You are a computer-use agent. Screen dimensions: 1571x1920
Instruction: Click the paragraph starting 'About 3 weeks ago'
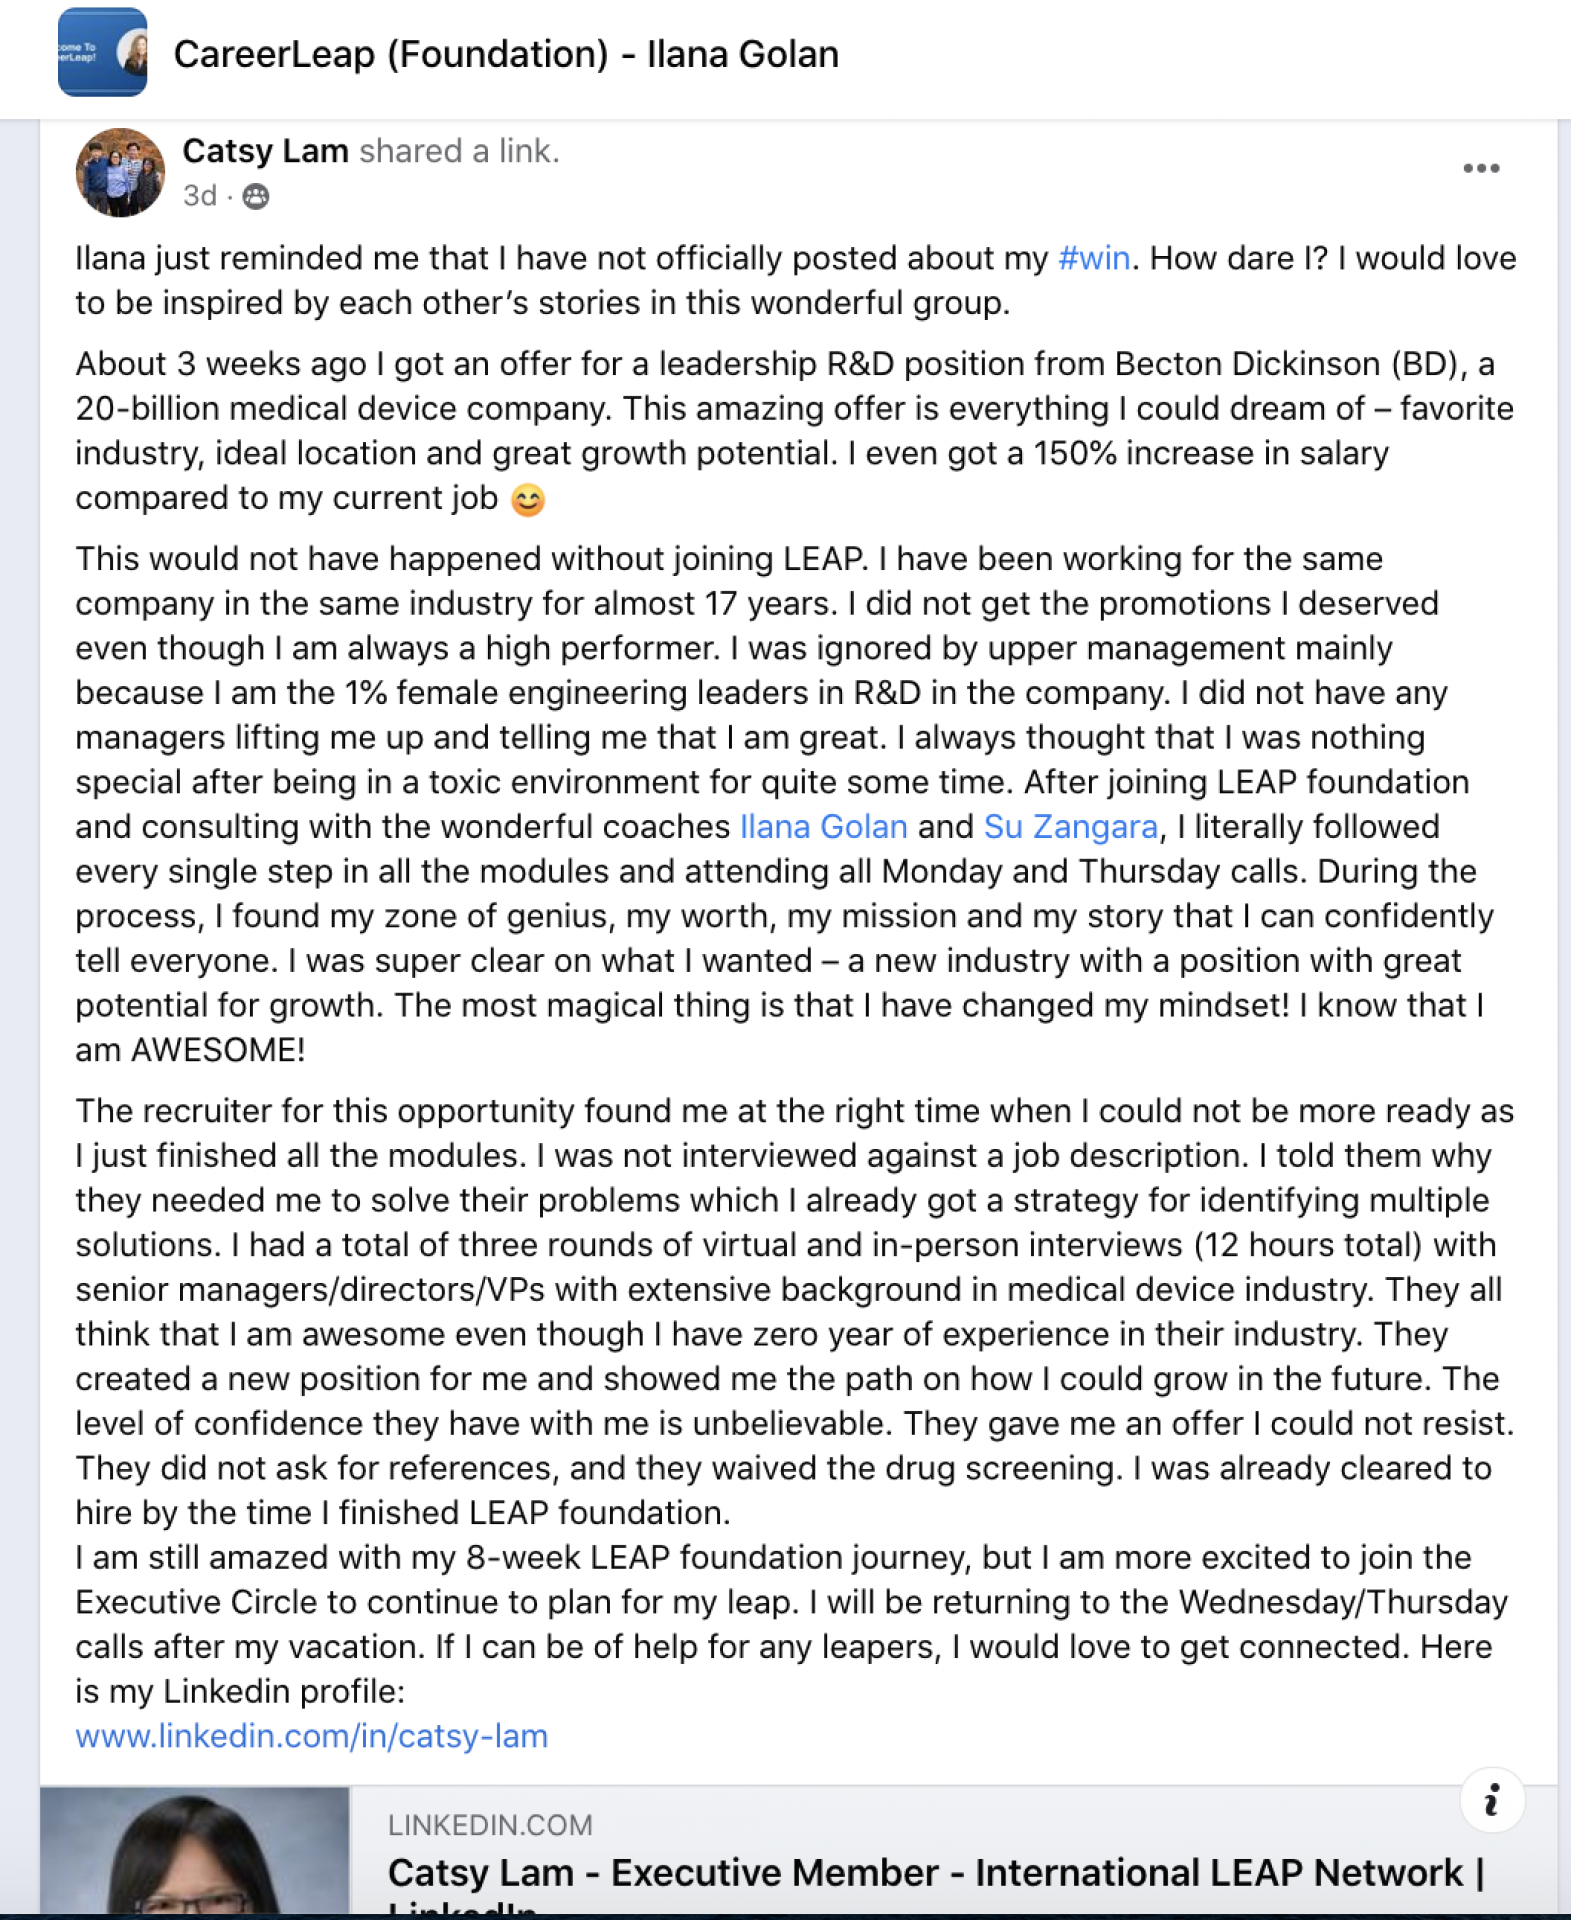point(795,431)
